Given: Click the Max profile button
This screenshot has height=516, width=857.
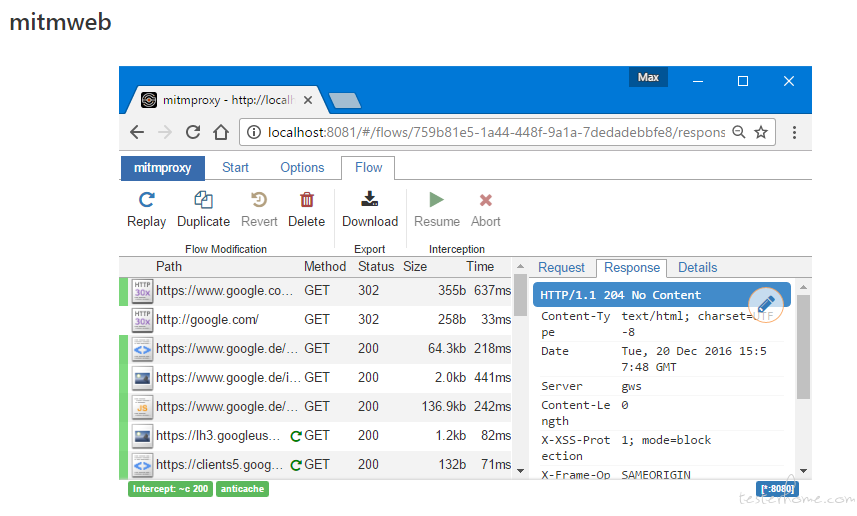Looking at the screenshot, I should pyautogui.click(x=648, y=77).
